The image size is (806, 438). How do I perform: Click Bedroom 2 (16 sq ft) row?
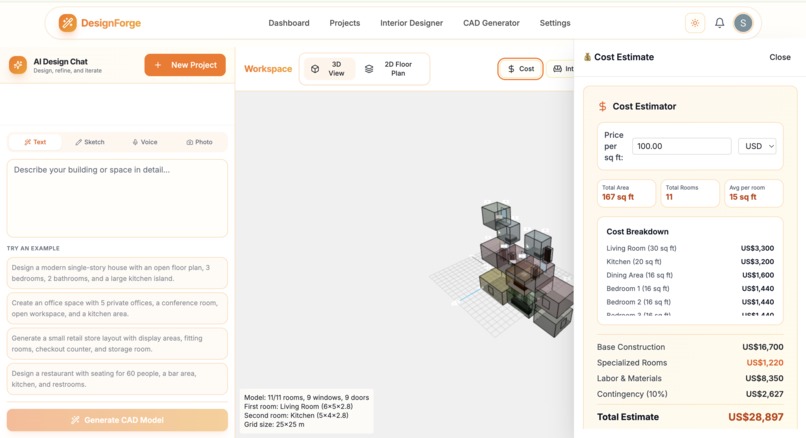point(690,302)
